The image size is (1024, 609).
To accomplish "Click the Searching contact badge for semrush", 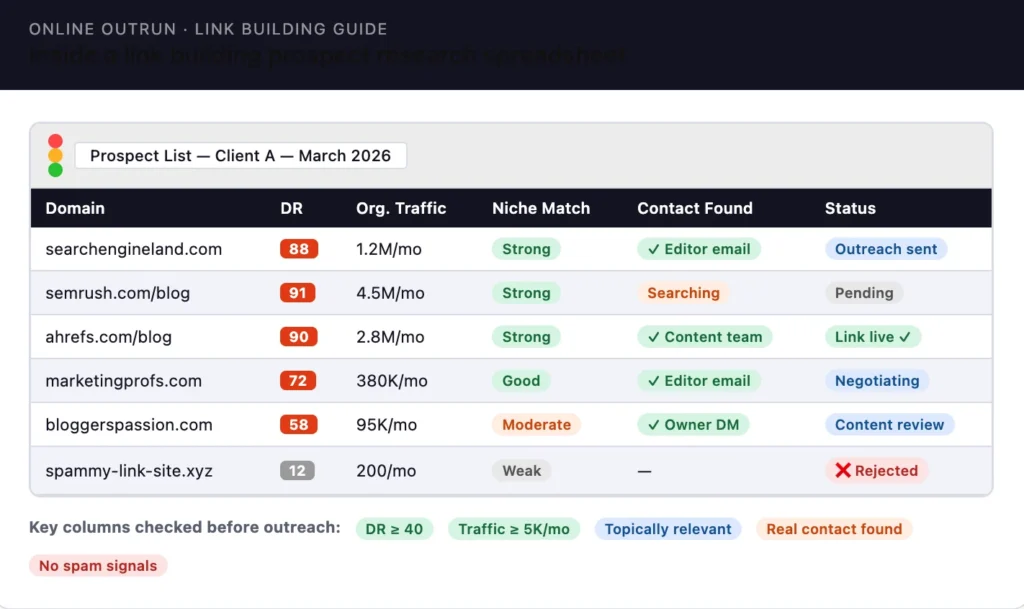I will click(683, 293).
